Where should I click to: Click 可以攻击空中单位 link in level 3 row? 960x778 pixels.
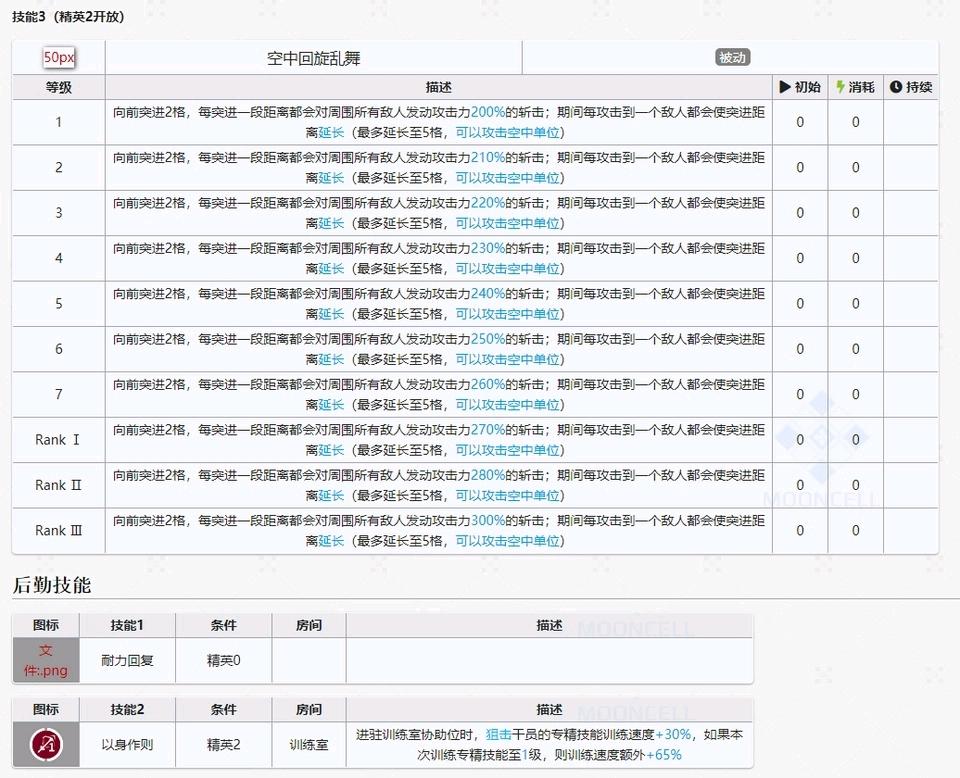click(x=508, y=223)
